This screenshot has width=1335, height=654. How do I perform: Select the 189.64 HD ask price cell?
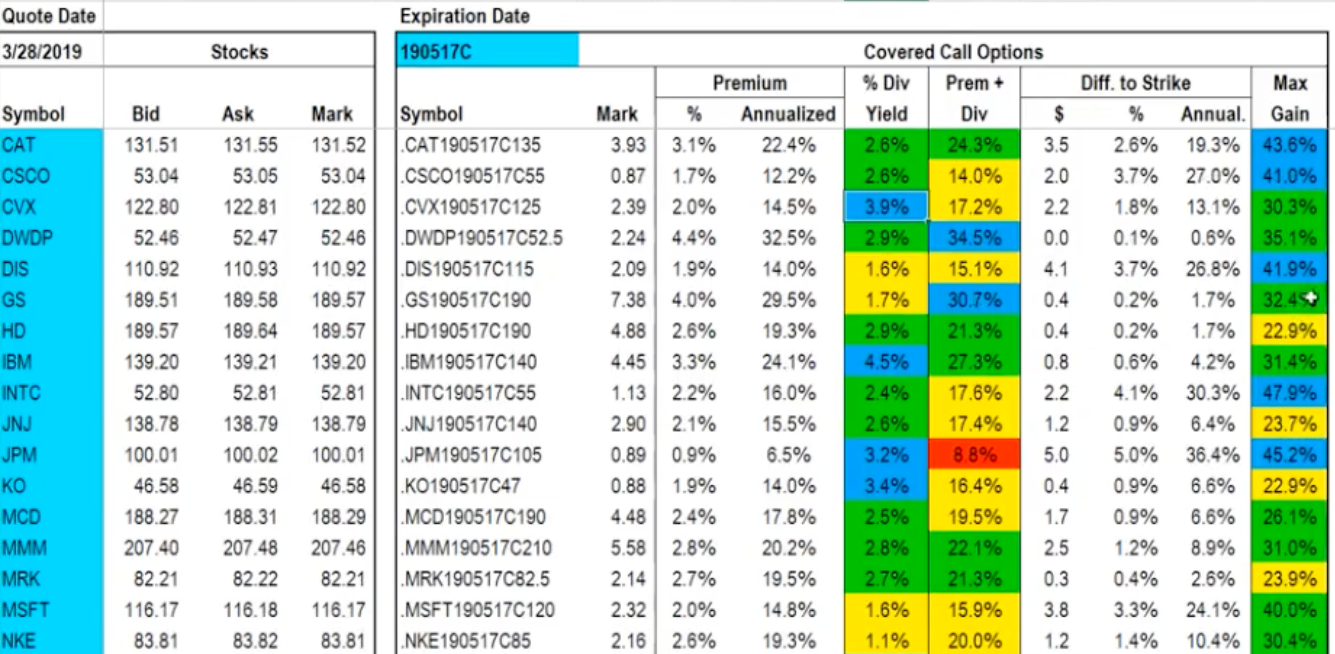(x=238, y=331)
